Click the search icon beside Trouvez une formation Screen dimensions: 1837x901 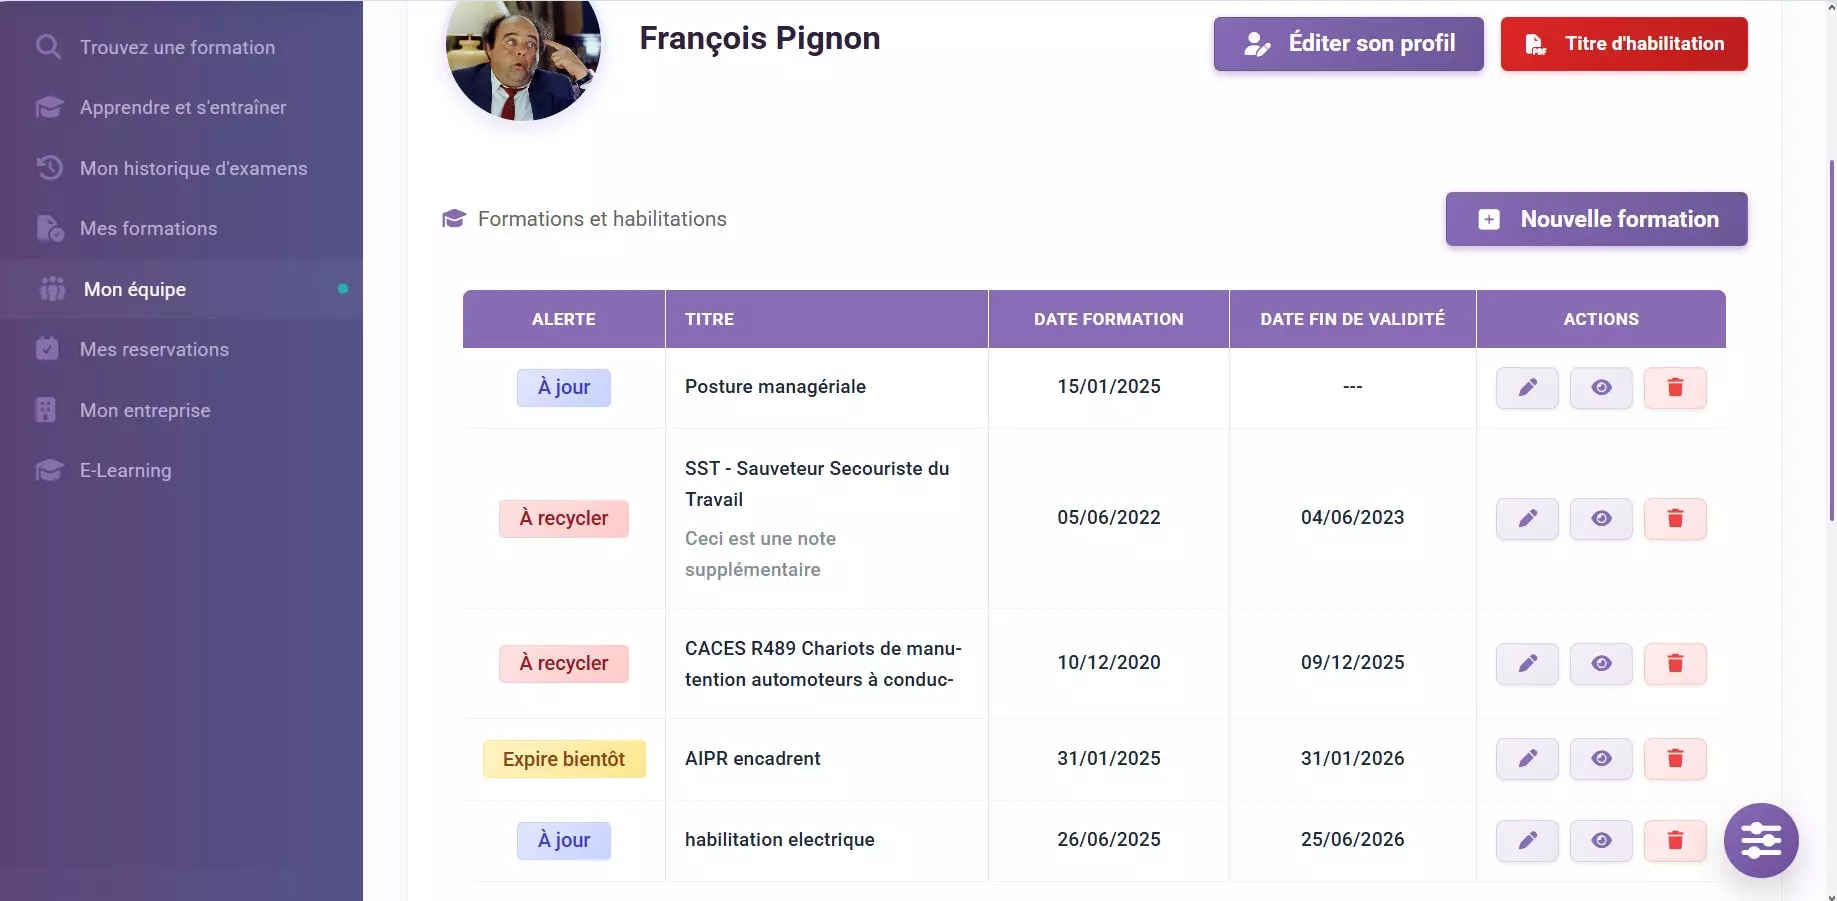[x=48, y=46]
